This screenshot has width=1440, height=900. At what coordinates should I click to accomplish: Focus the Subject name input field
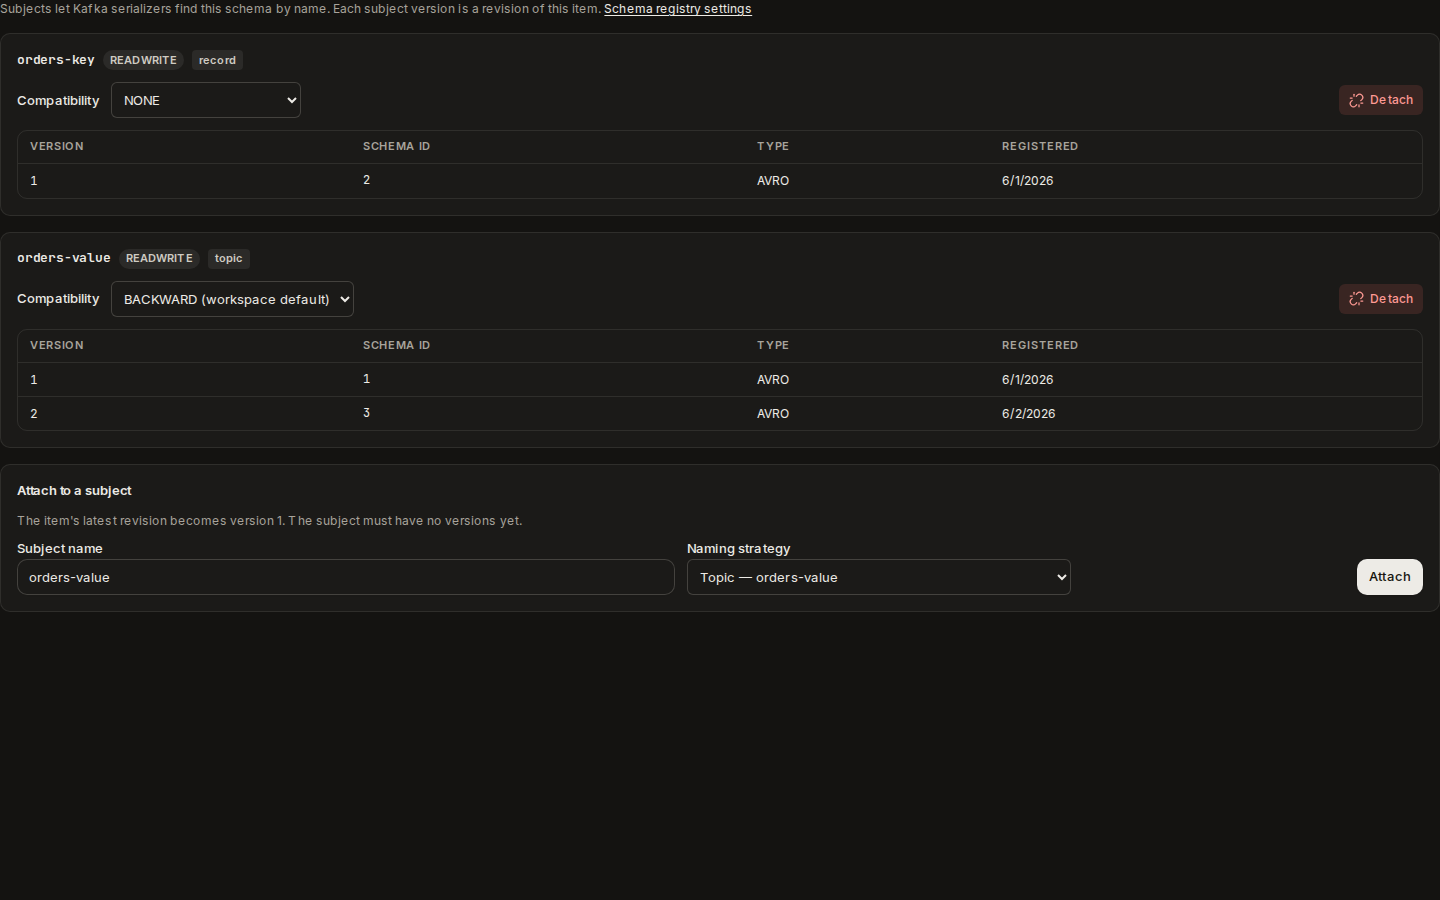(x=346, y=577)
